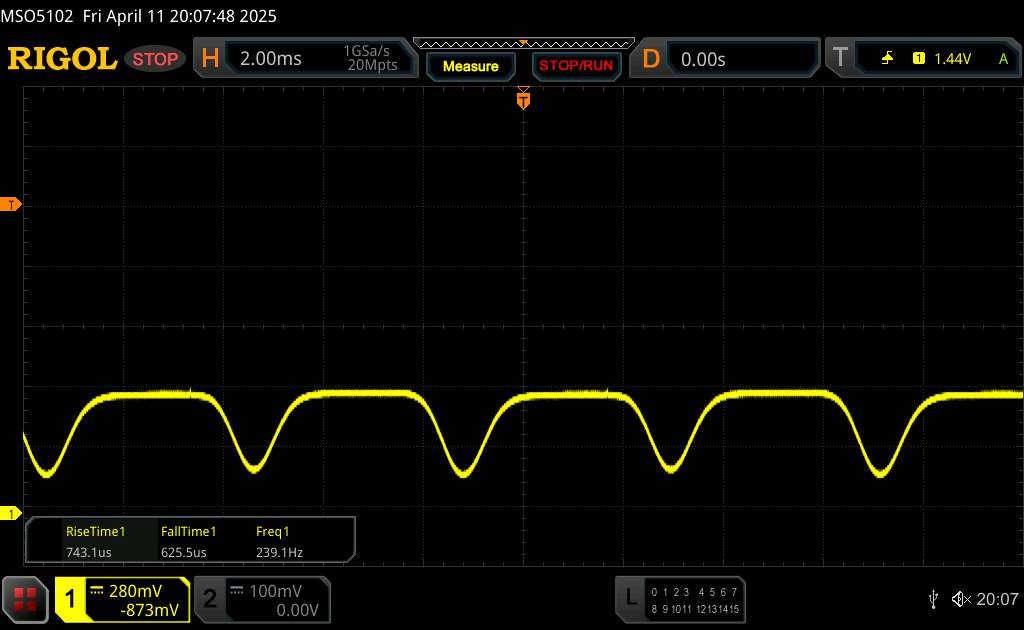Click the 20:07 clock display
This screenshot has width=1024, height=630.
997,599
